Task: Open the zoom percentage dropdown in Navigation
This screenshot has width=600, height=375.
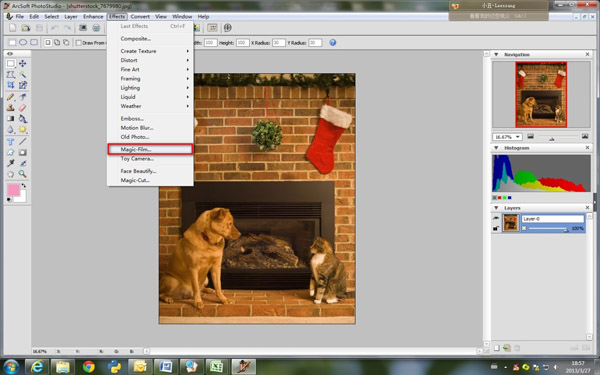Action: (507, 137)
